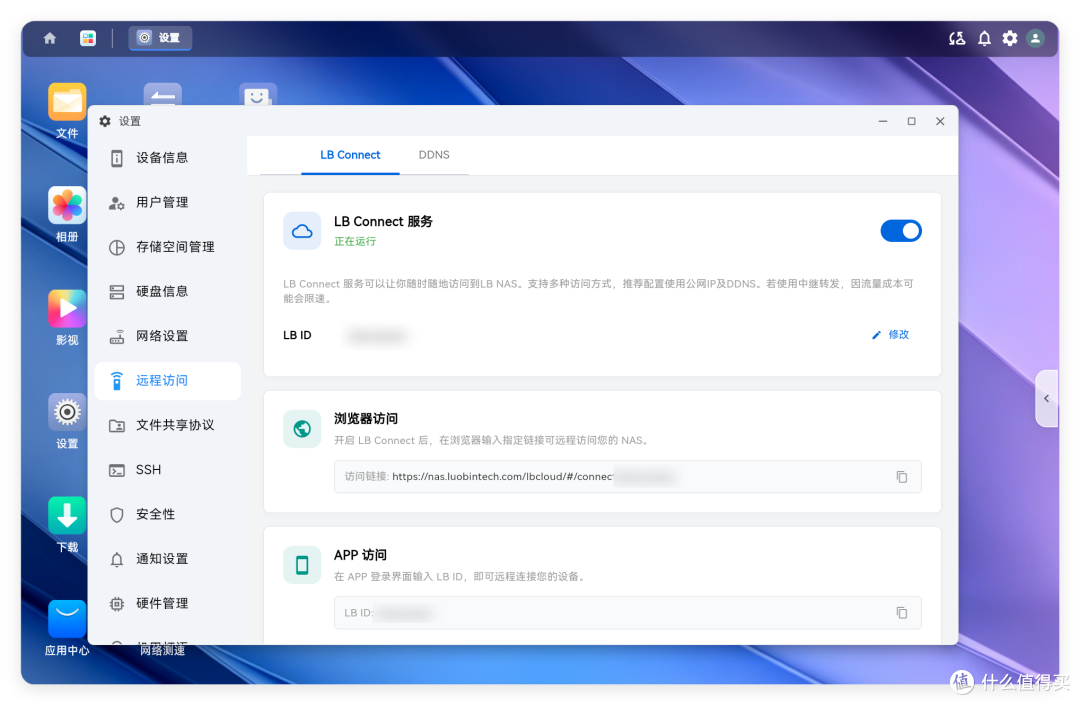Image resolution: width=1080 pixels, height=705 pixels.
Task: Click the LB Connect cloud icon
Action: (302, 231)
